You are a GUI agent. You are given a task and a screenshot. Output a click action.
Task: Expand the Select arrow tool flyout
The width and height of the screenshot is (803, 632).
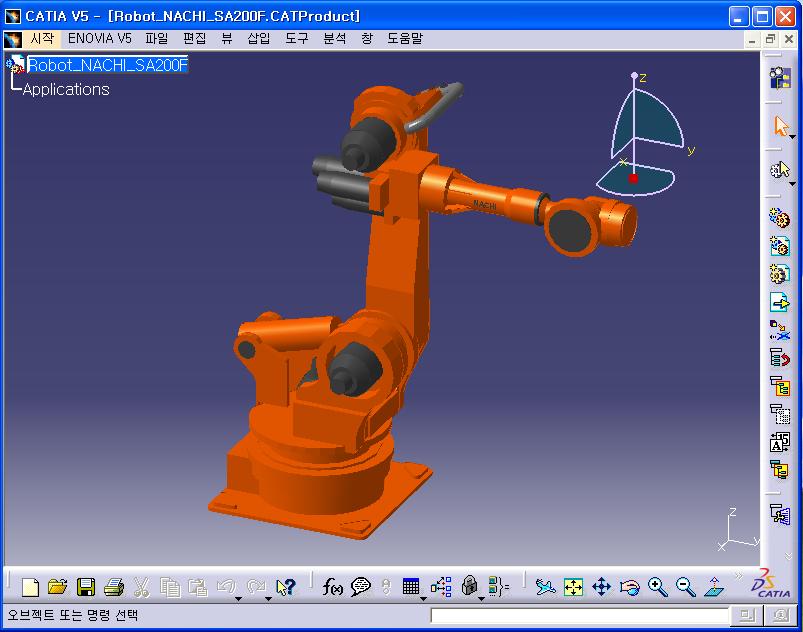coord(792,136)
